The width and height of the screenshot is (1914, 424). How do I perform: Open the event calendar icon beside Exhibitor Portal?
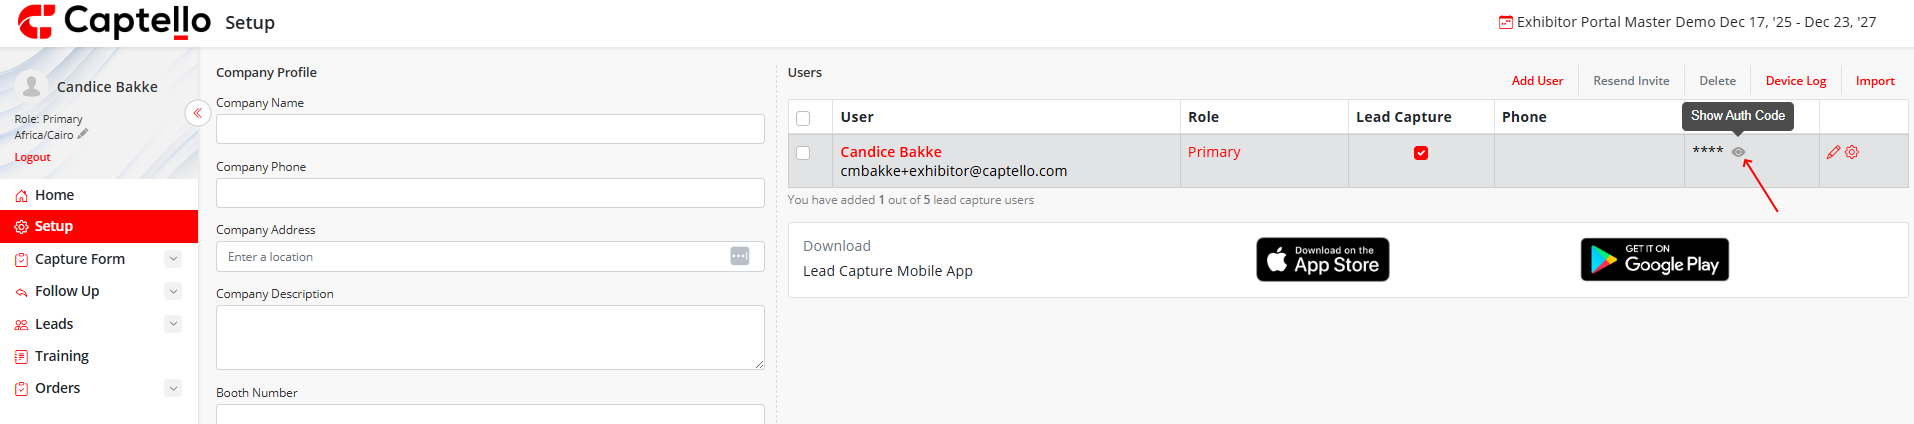1505,22
